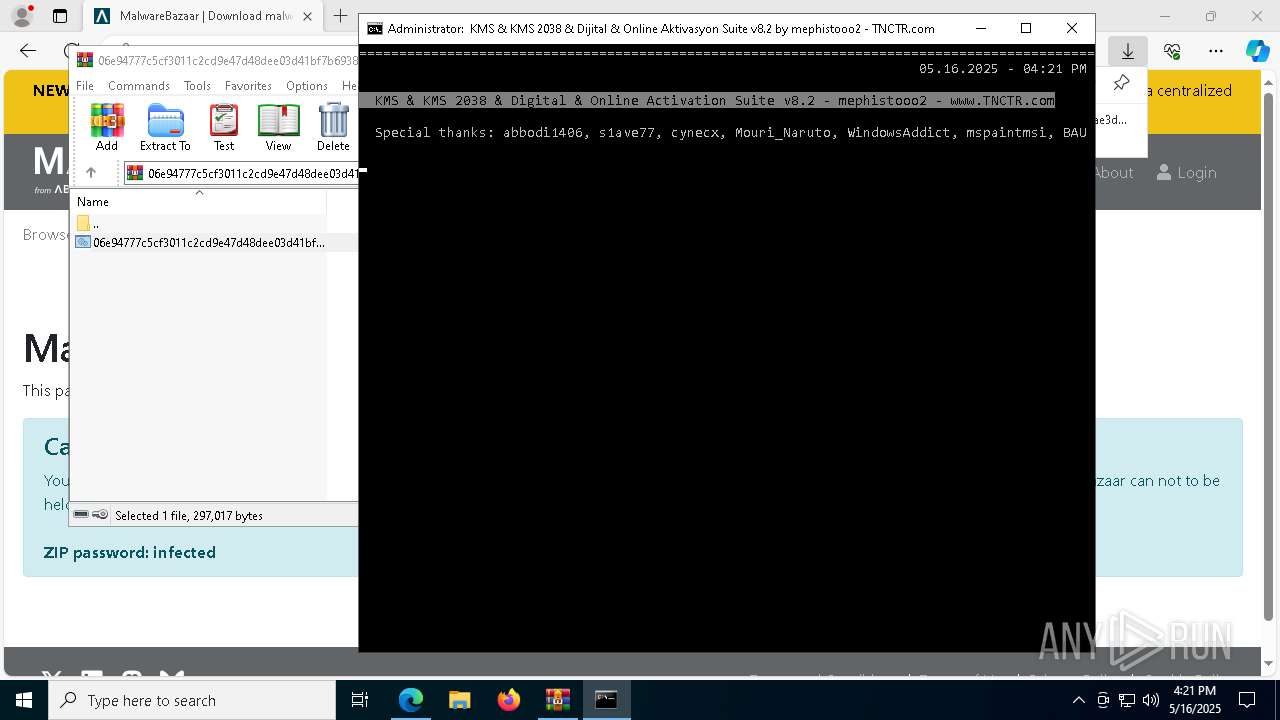Image resolution: width=1280 pixels, height=720 pixels.
Task: Open File Explorer from the taskbar
Action: point(460,700)
